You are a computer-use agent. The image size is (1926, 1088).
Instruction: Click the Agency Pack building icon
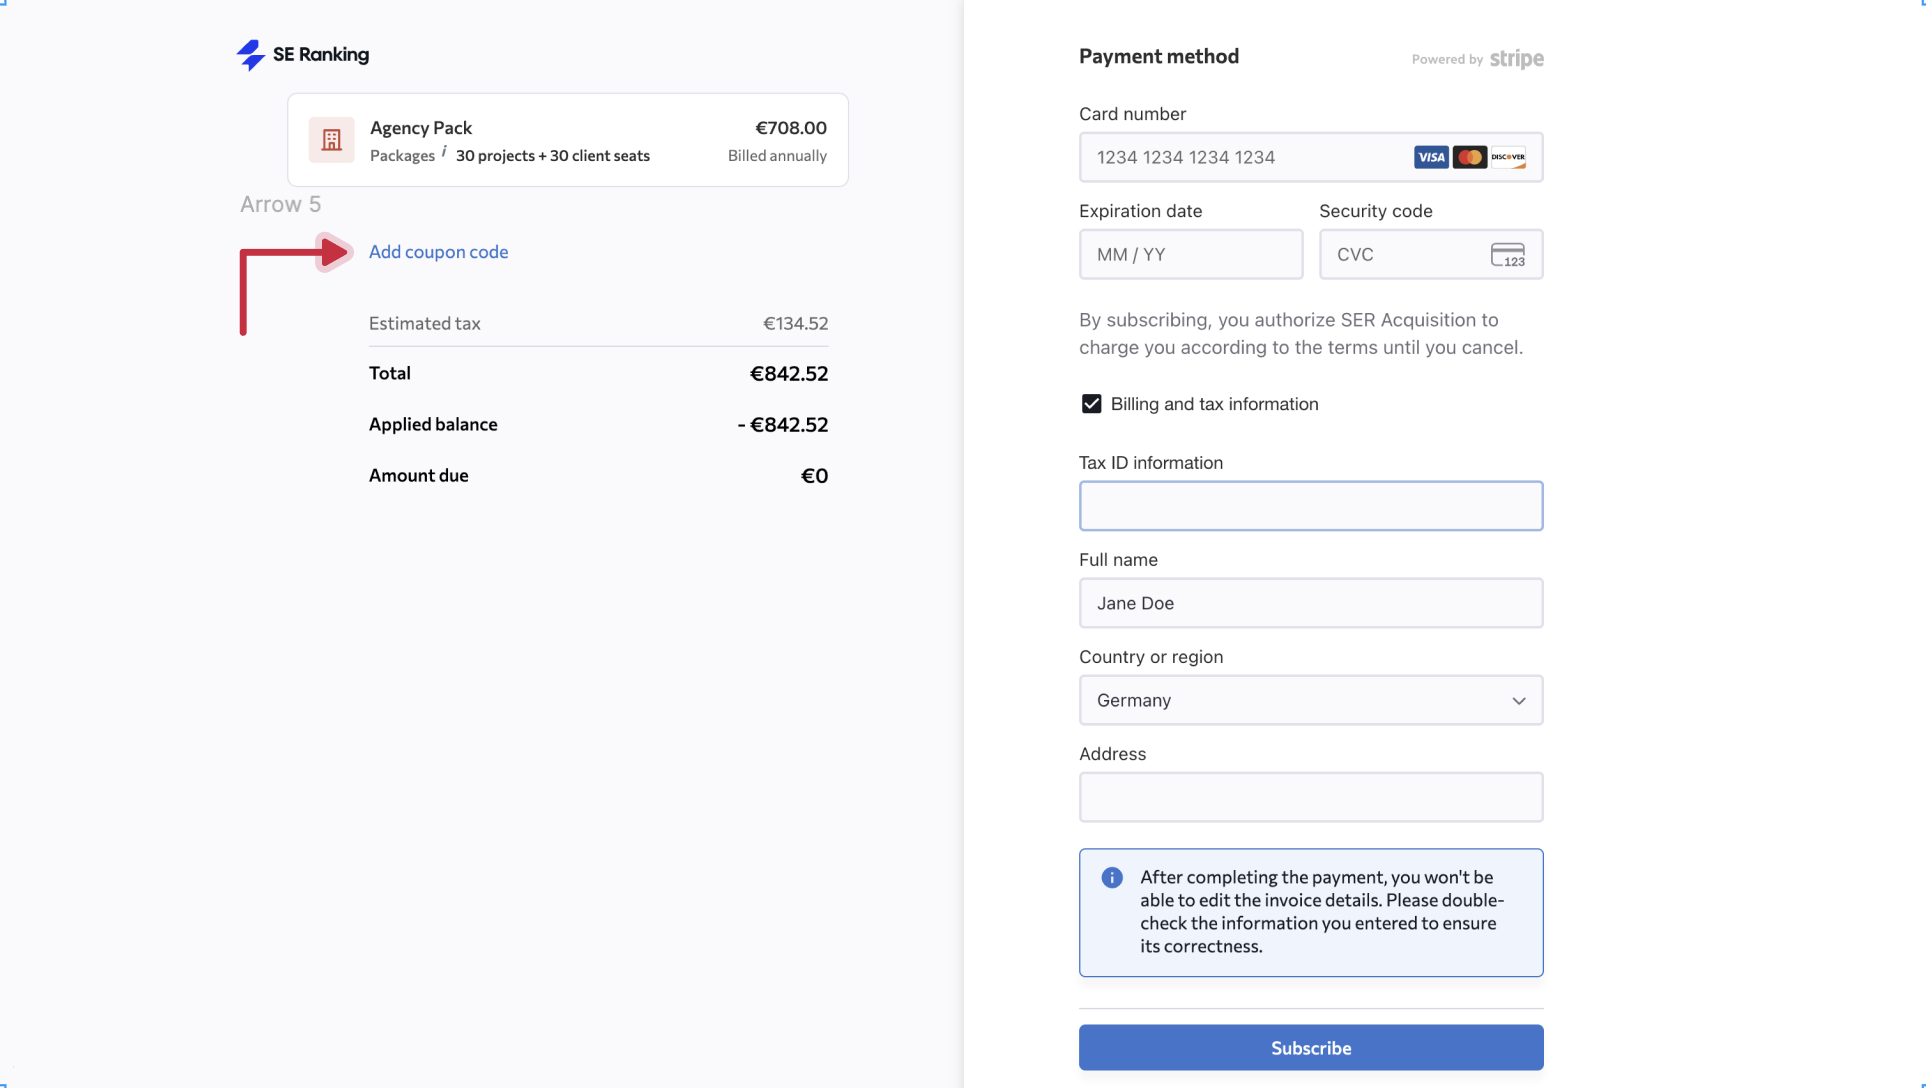331,140
